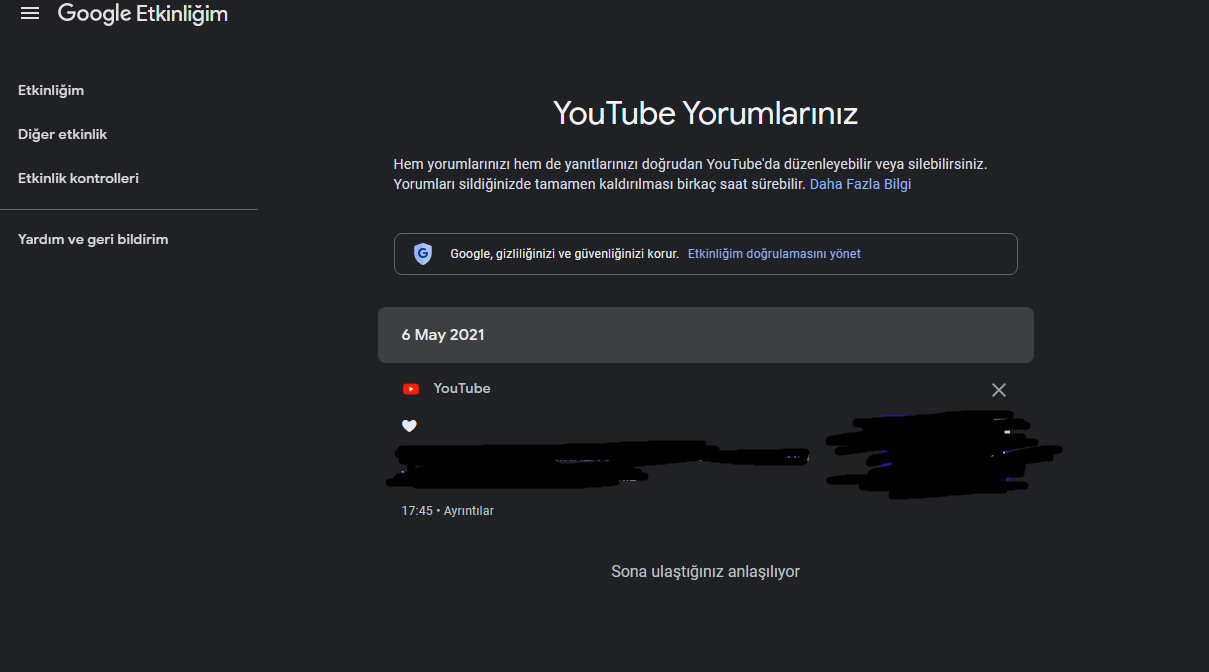Click 'Google, gizliliğinizi ve güvenliğinizi korur' text
The width and height of the screenshot is (1209, 672).
point(564,254)
